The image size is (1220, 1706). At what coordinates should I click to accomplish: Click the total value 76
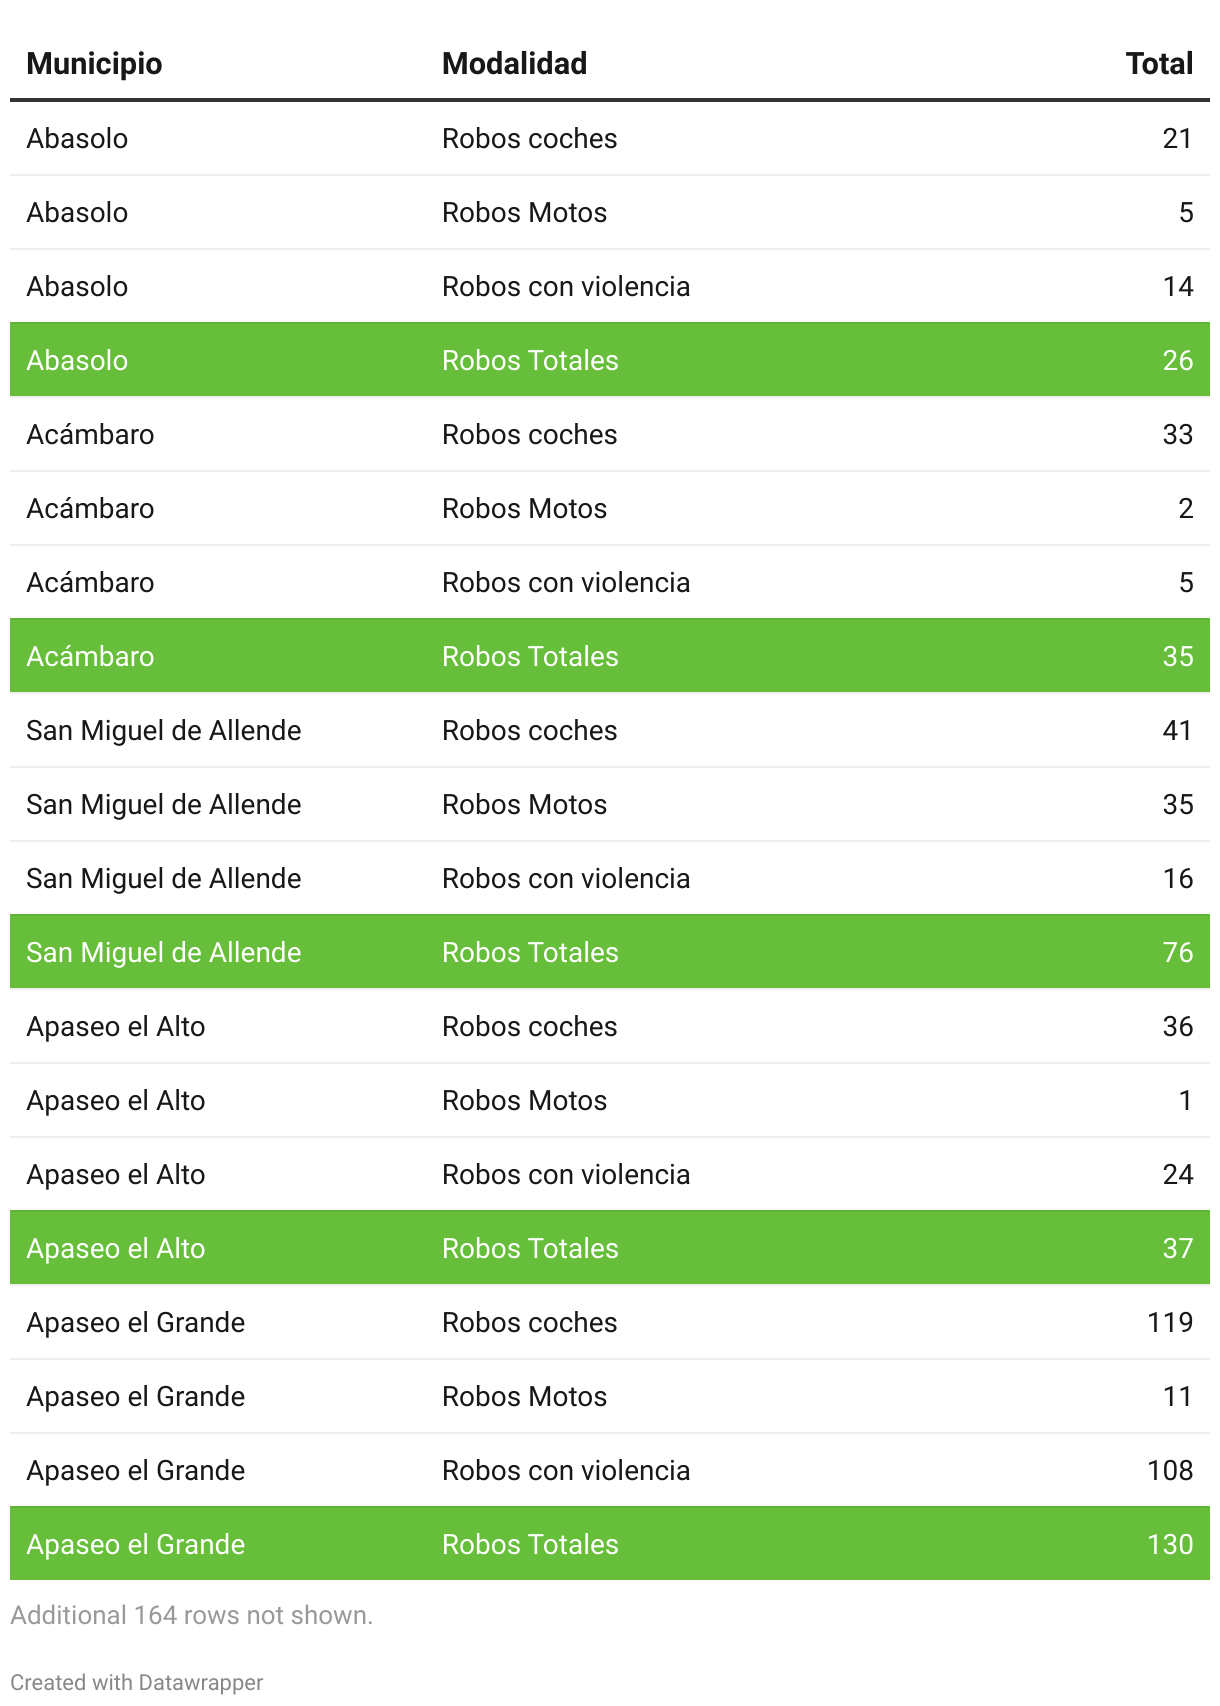coord(1177,952)
